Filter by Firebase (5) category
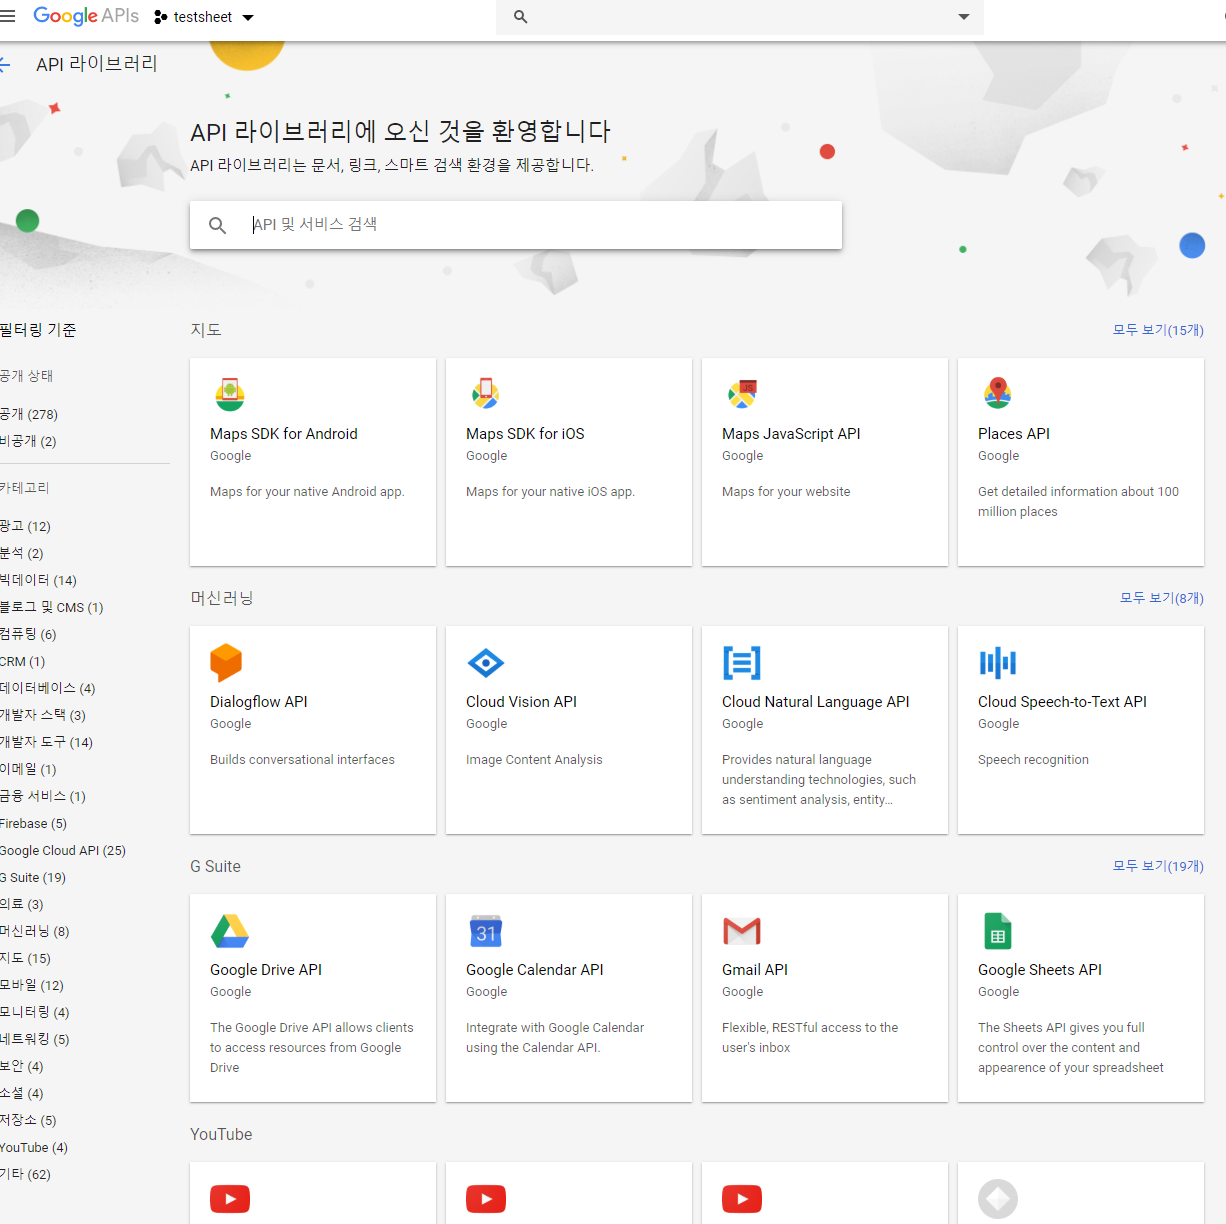This screenshot has width=1226, height=1224. pos(33,823)
